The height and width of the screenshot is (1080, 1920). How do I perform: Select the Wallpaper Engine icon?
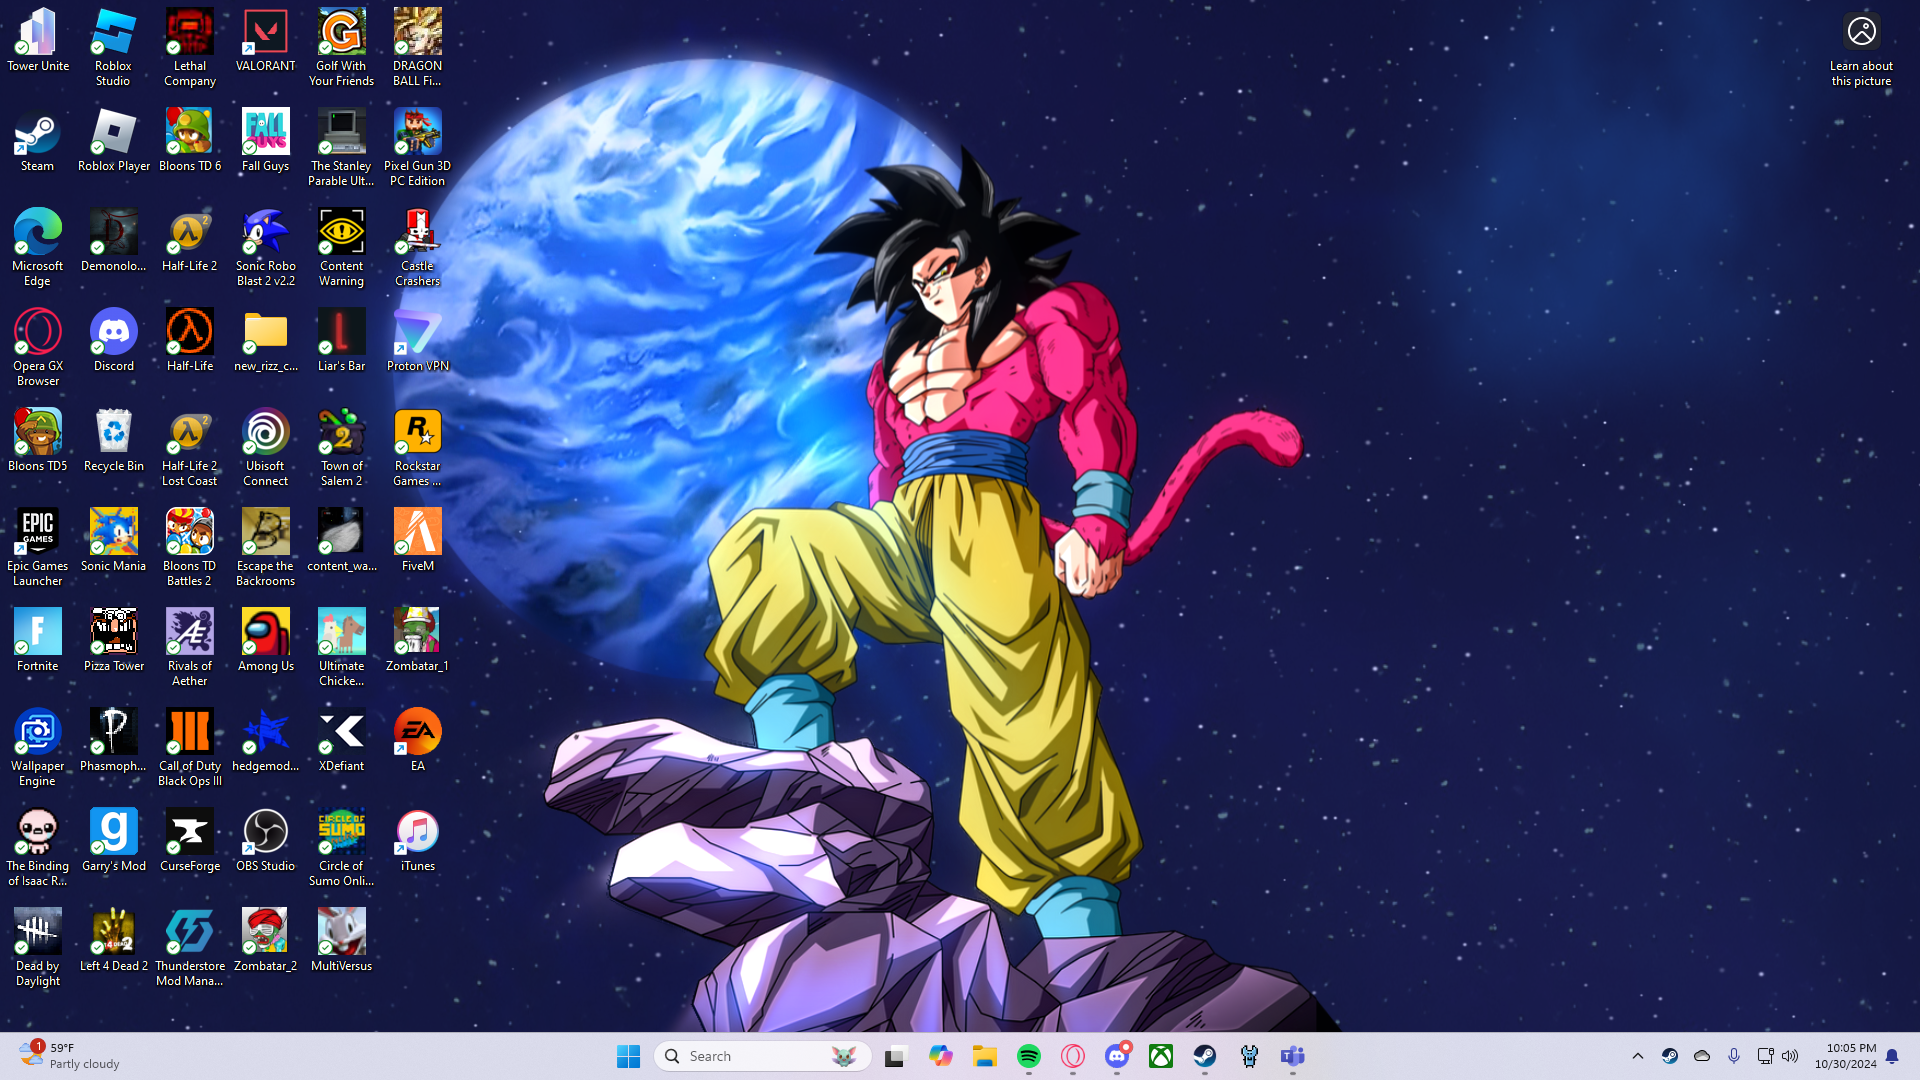(x=38, y=748)
